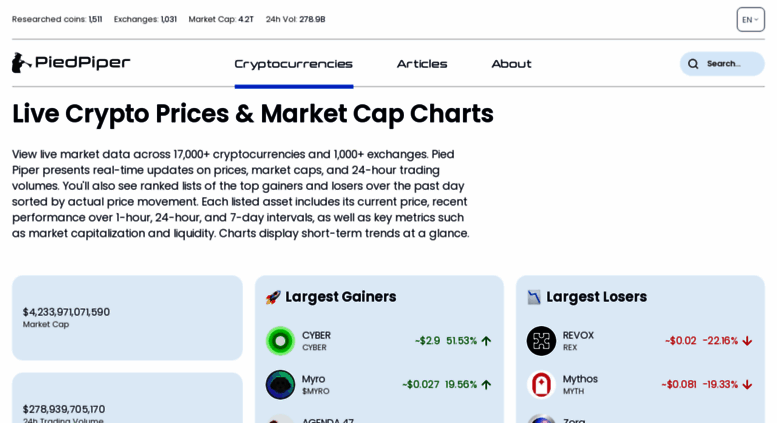This screenshot has height=423, width=777.
Task: Click CYBER's green up-arrow icon
Action: (x=486, y=341)
